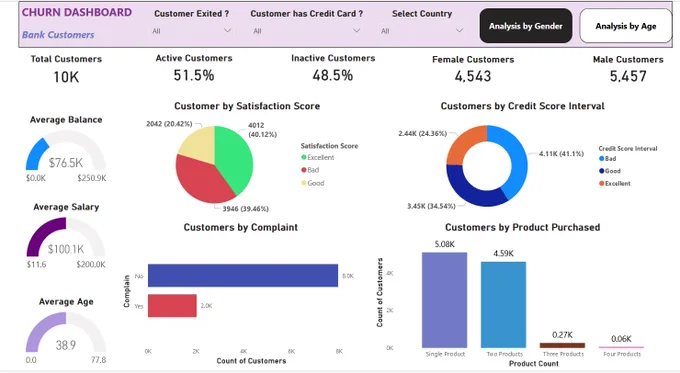Click the Bad satisfaction legend marker
This screenshot has width=680, height=373.
click(304, 170)
